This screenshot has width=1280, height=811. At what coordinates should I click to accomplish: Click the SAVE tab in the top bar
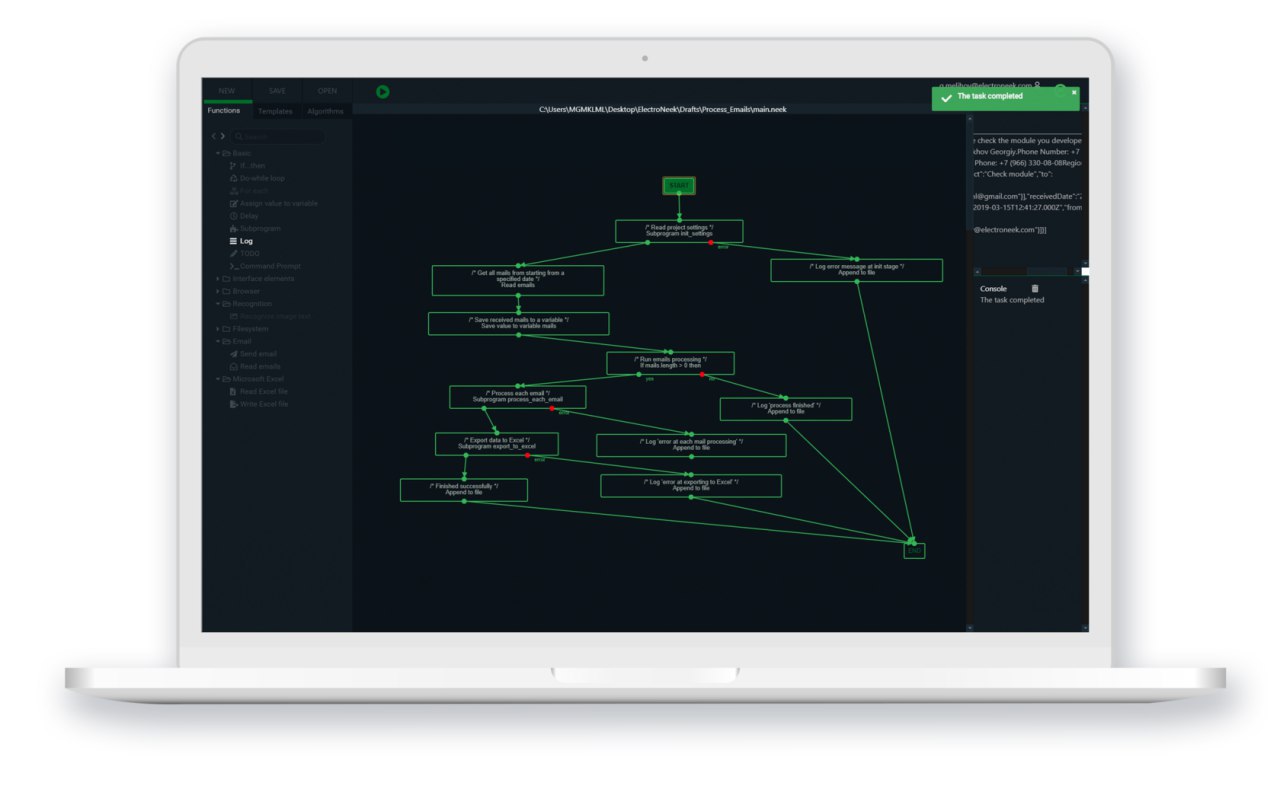[277, 91]
